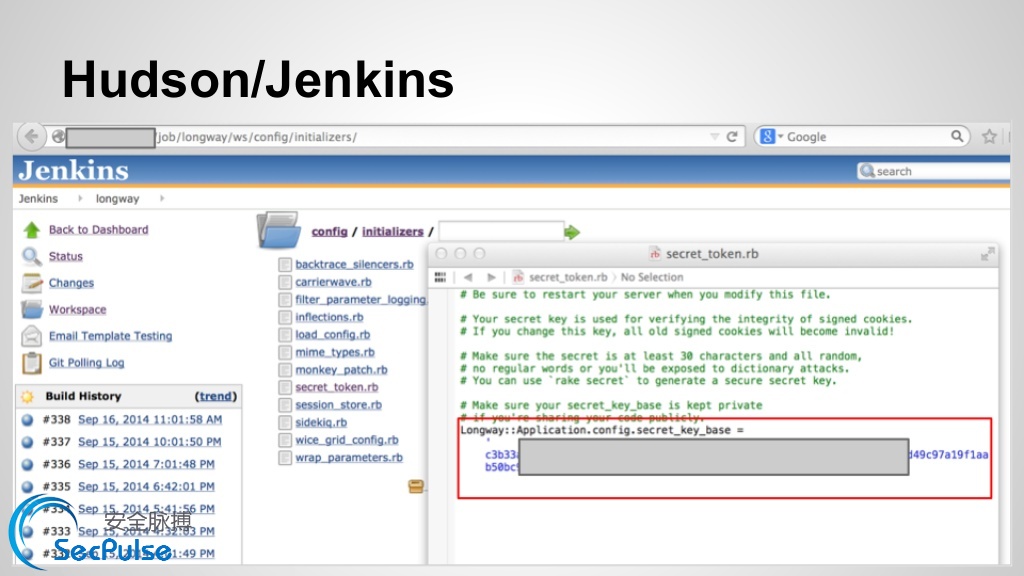Open wice_grid_config.rb file

pos(347,440)
